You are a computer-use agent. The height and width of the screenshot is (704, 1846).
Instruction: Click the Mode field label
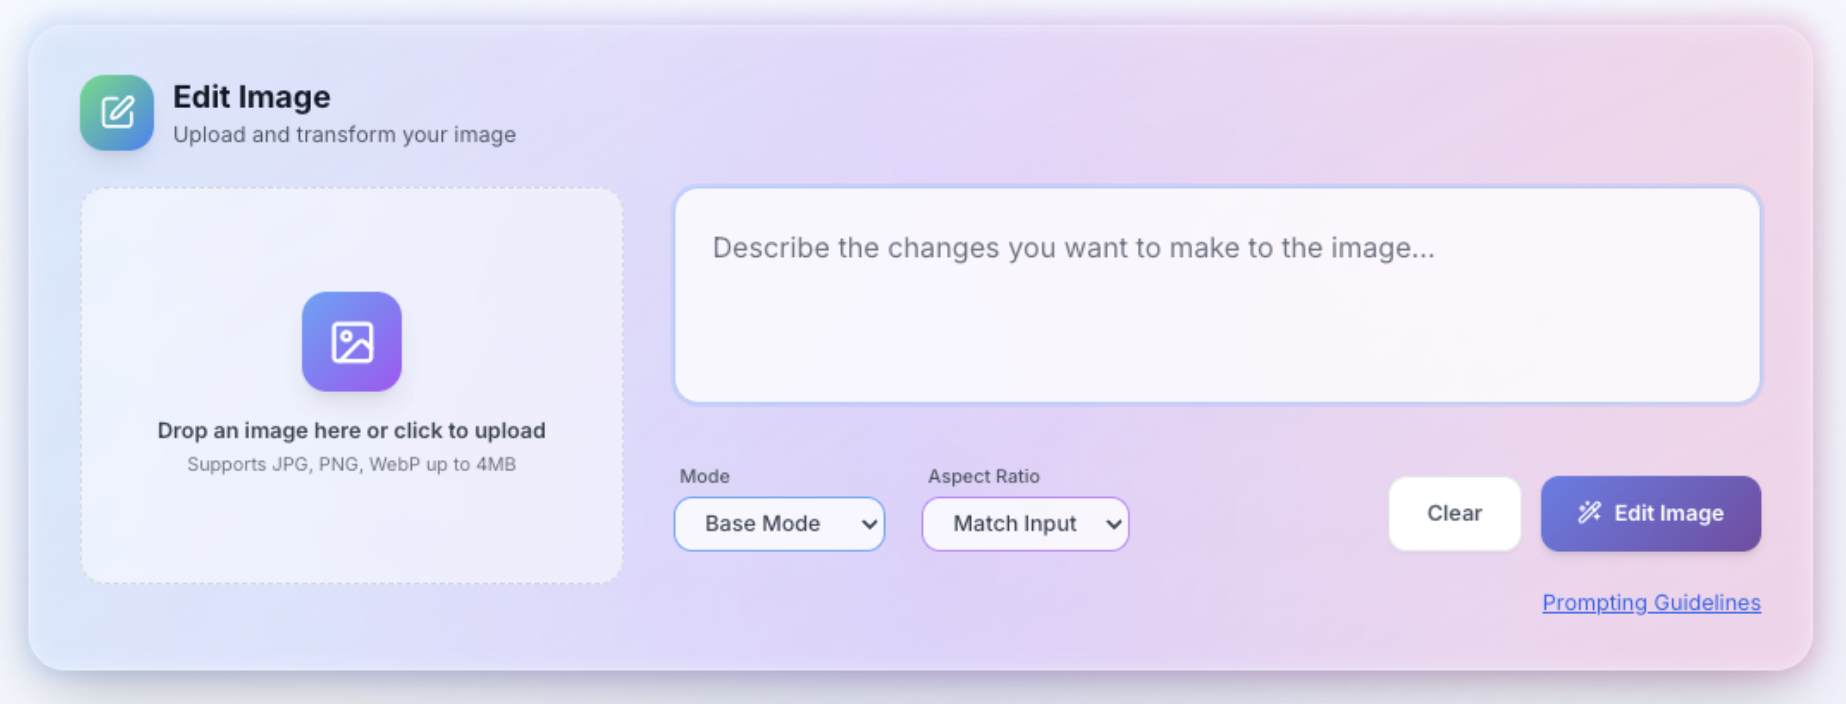tap(704, 476)
